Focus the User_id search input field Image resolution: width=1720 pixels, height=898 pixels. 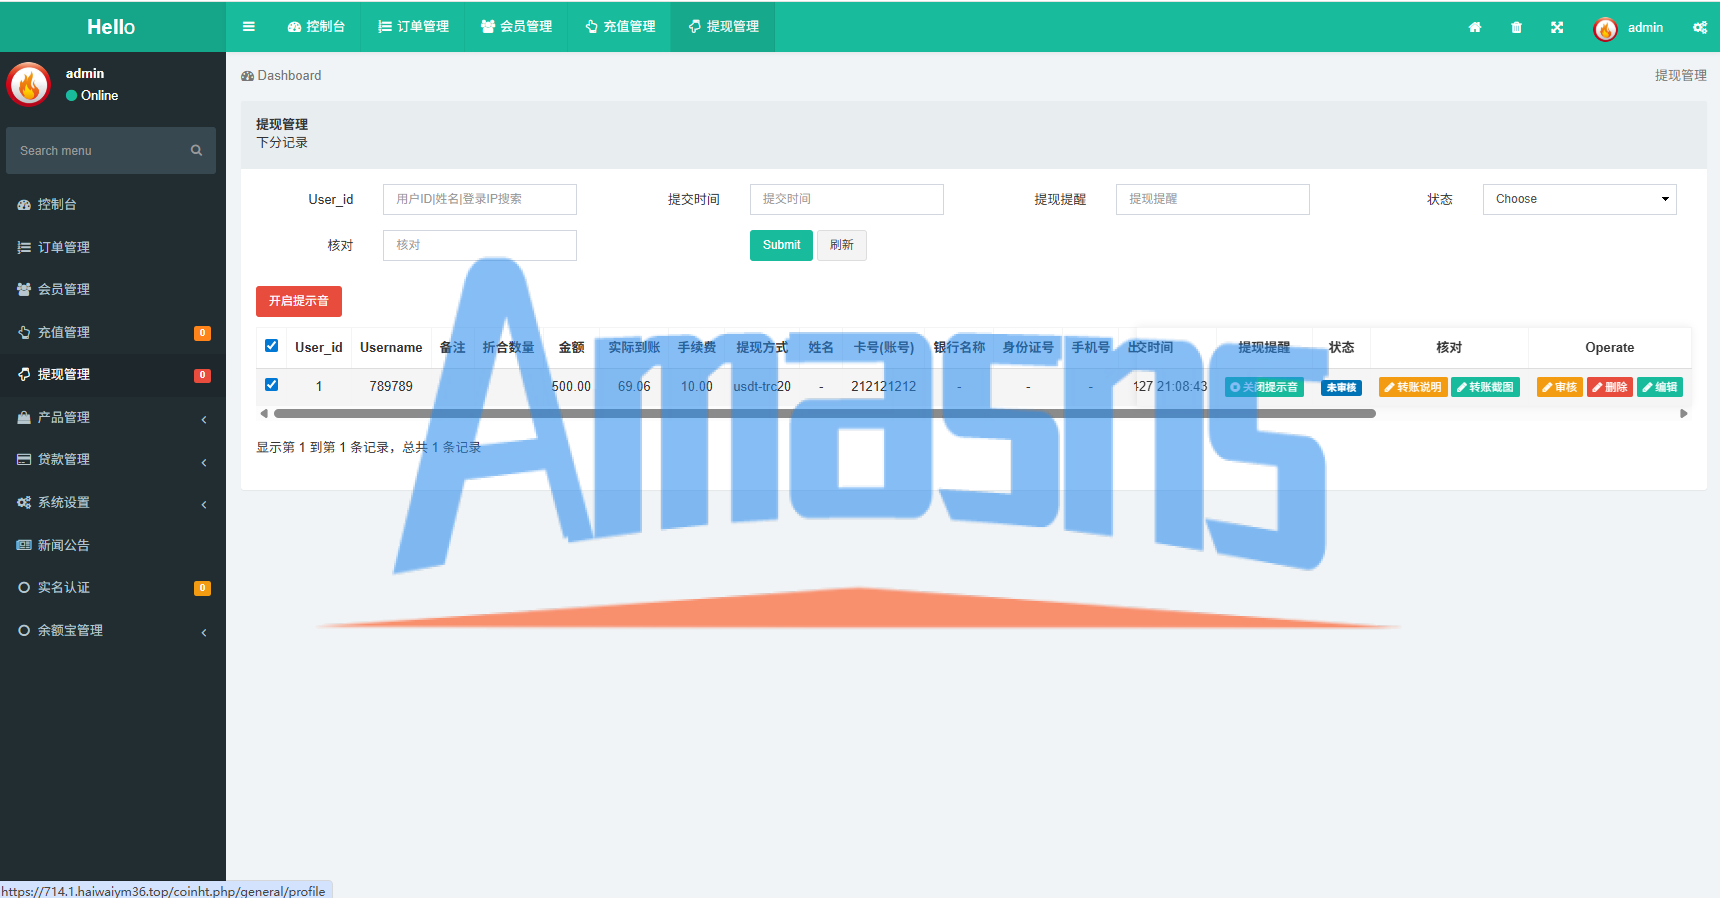480,199
